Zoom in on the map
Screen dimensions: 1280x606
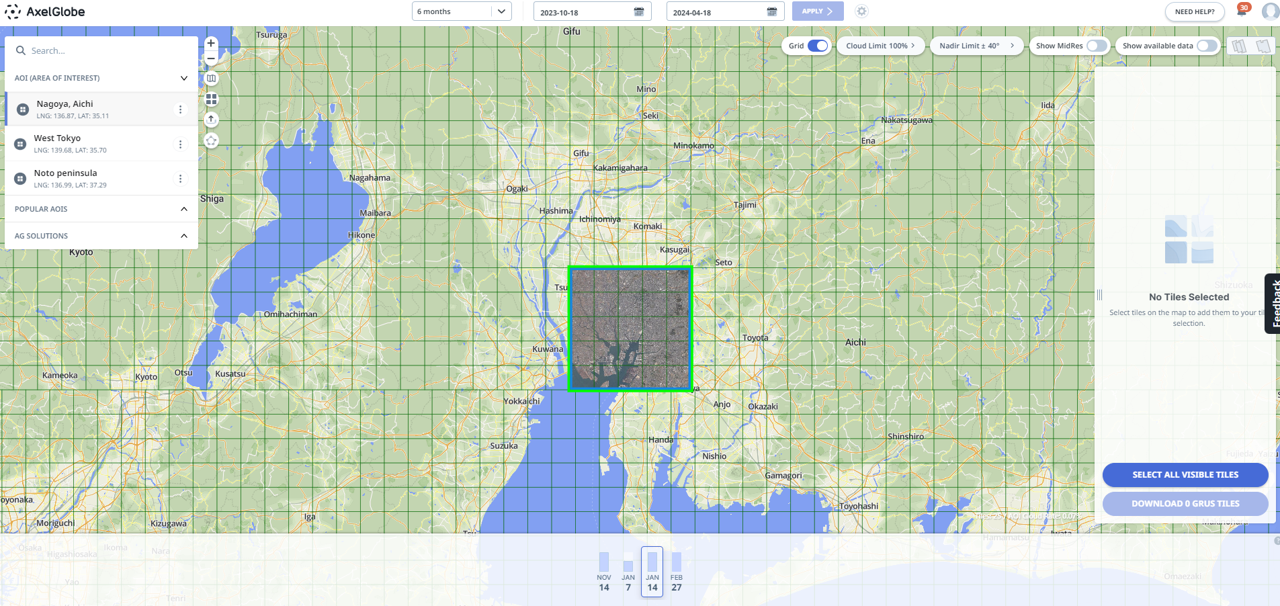[211, 44]
